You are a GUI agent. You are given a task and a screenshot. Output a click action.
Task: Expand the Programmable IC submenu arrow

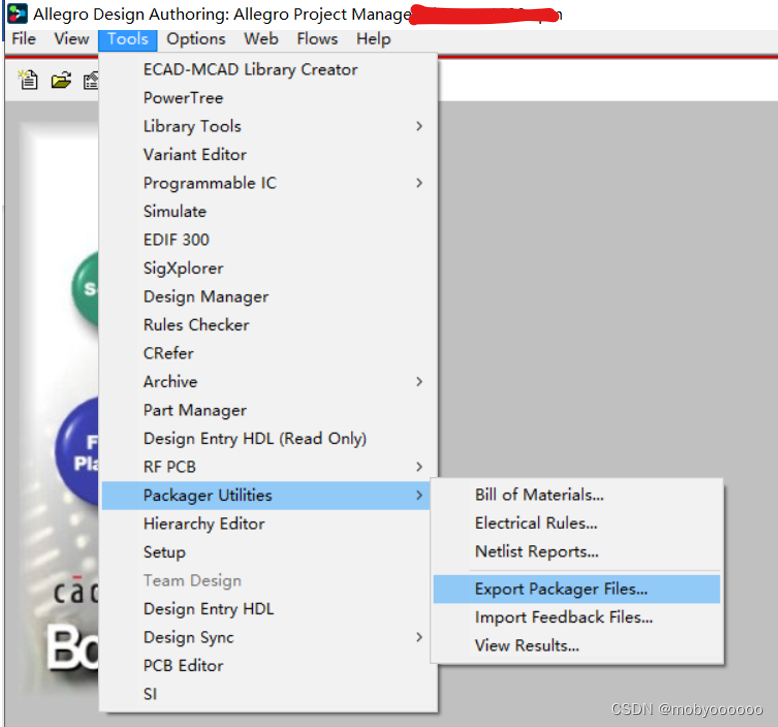point(419,183)
